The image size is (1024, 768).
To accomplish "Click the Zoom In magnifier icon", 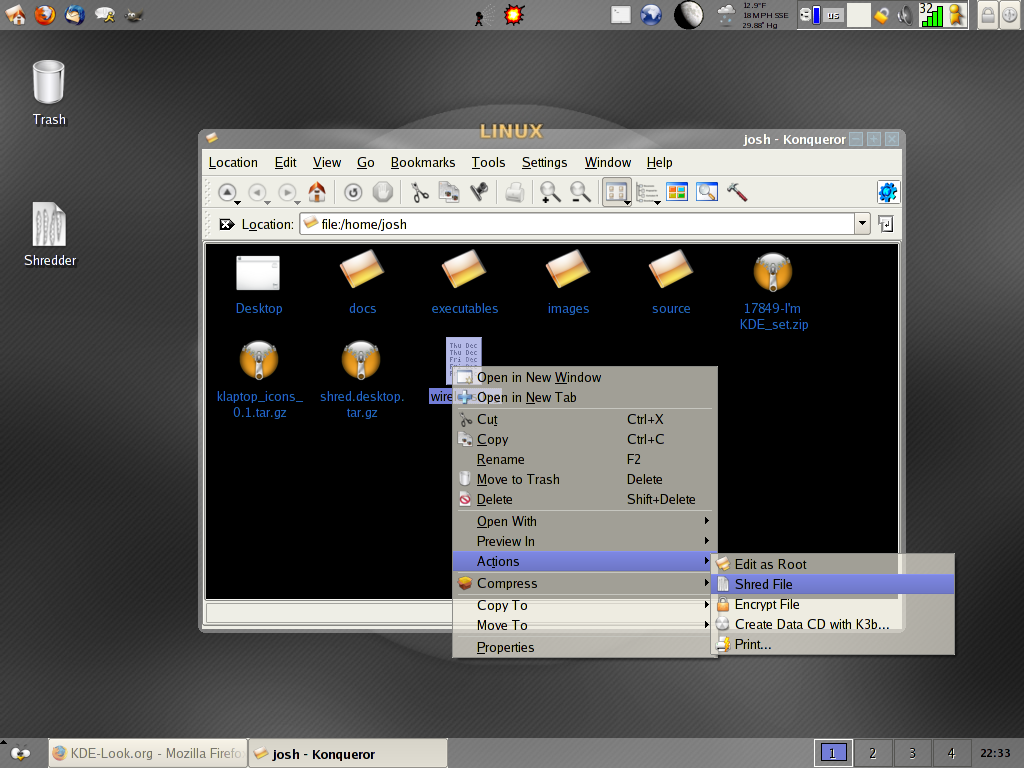I will coord(550,192).
